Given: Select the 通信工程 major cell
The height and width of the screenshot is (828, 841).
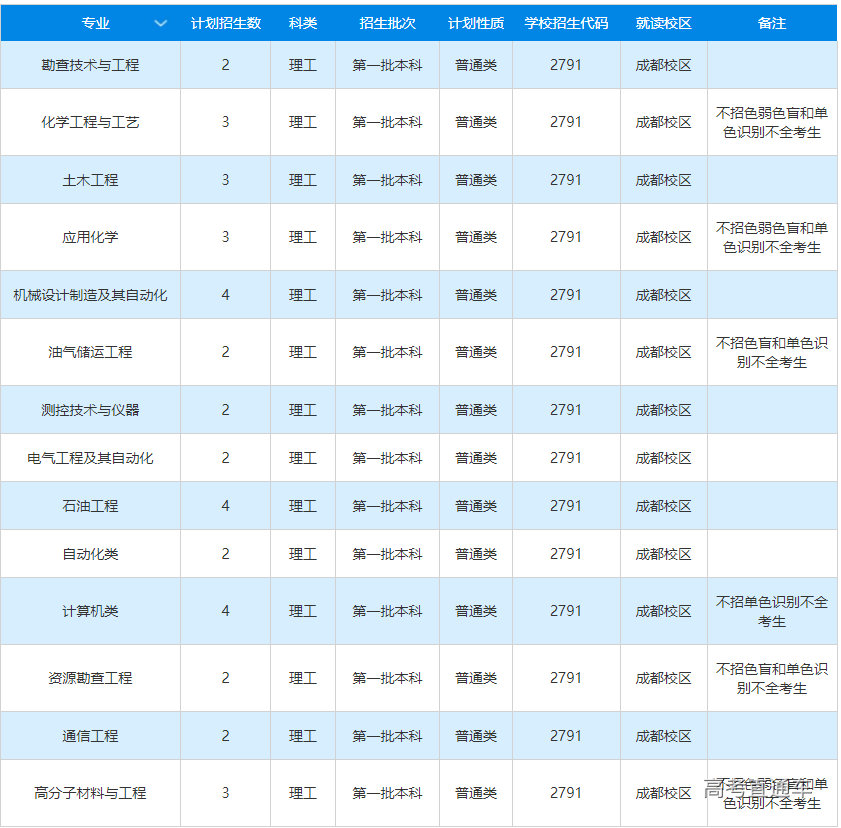Looking at the screenshot, I should [90, 736].
